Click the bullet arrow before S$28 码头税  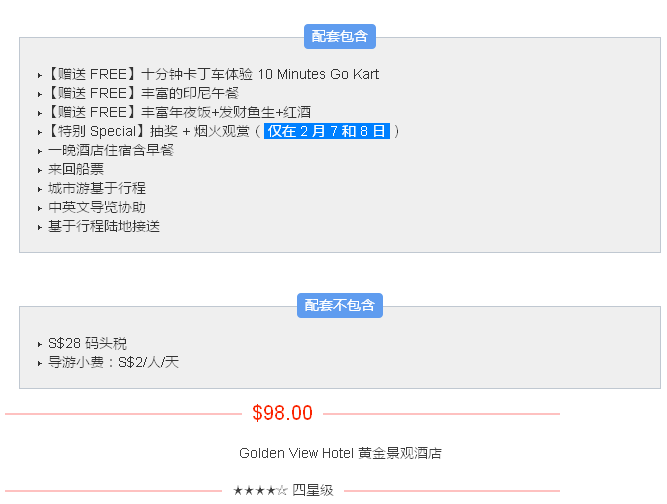pyautogui.click(x=40, y=344)
